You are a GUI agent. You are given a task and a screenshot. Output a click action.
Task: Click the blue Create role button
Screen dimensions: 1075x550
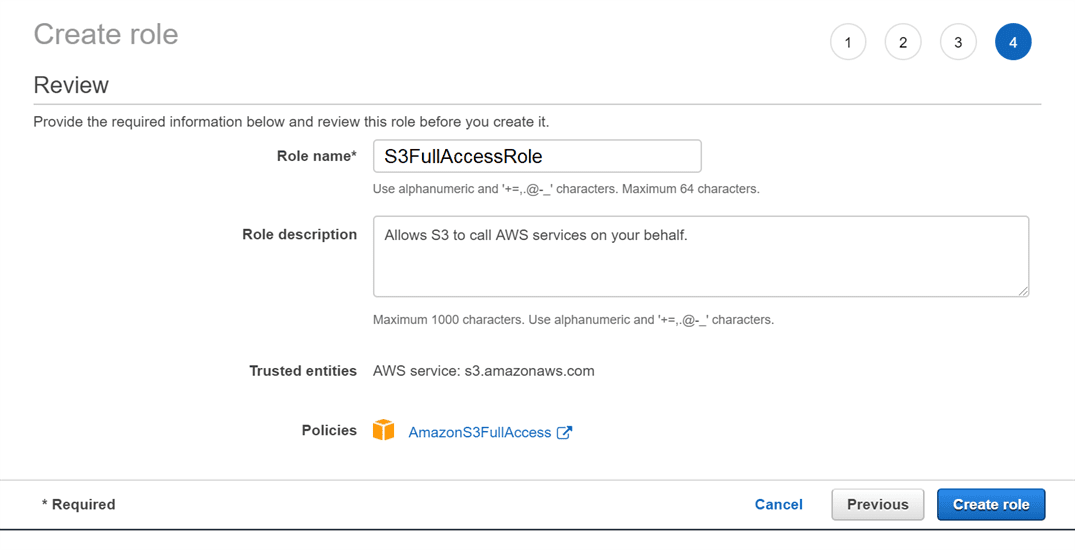[x=990, y=504]
